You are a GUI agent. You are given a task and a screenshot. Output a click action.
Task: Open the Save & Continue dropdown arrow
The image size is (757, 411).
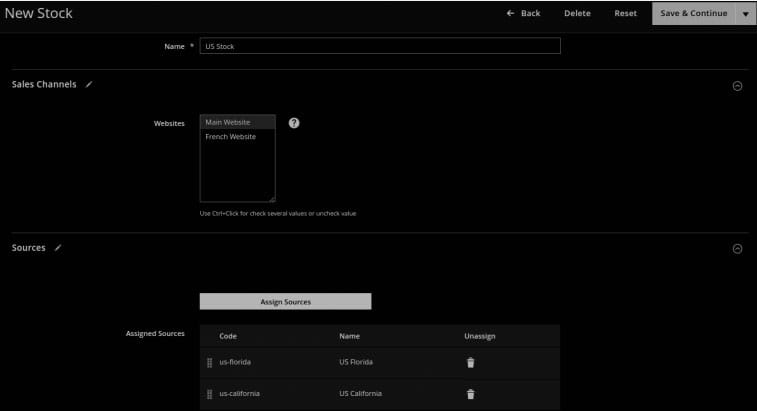click(745, 14)
